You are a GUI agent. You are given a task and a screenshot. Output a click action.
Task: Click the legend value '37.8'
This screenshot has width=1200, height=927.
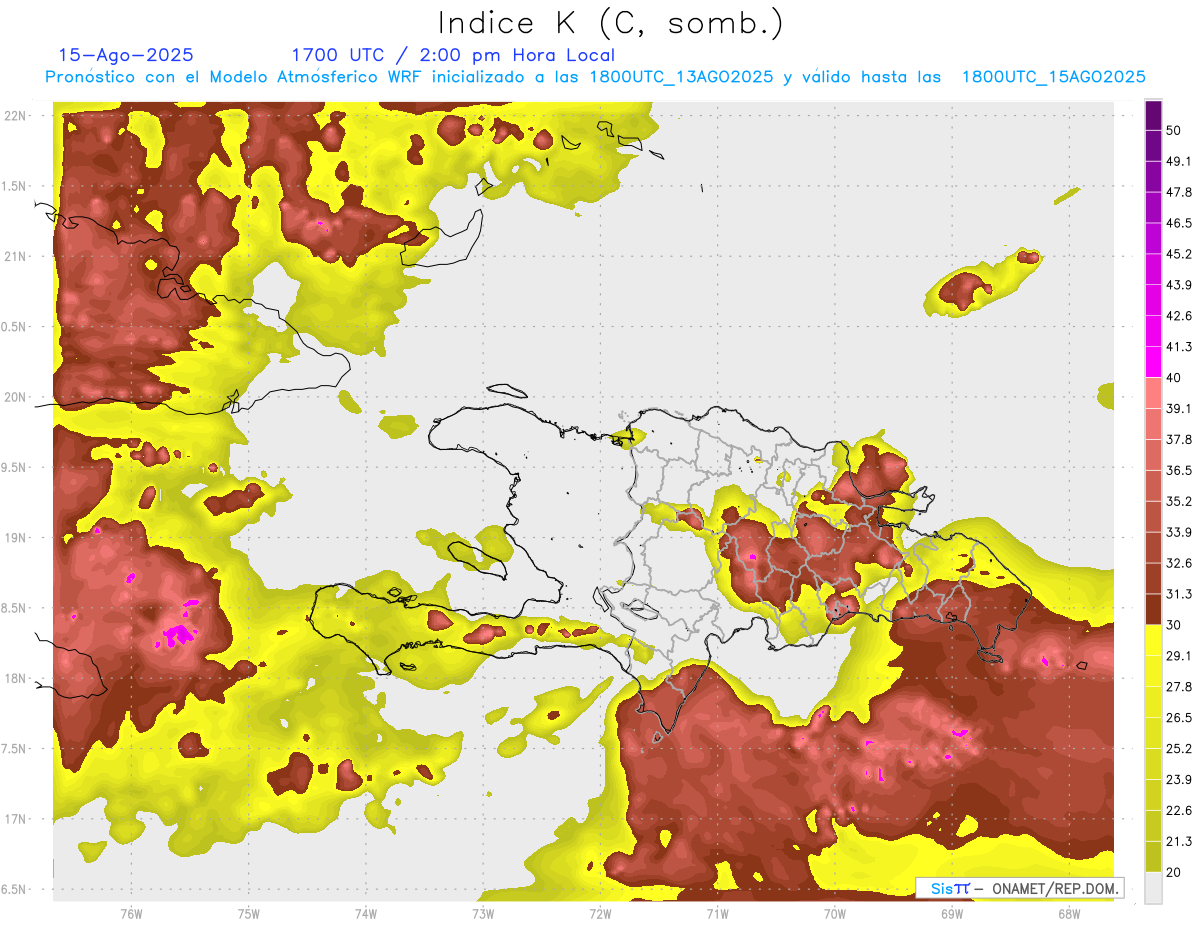click(1179, 440)
